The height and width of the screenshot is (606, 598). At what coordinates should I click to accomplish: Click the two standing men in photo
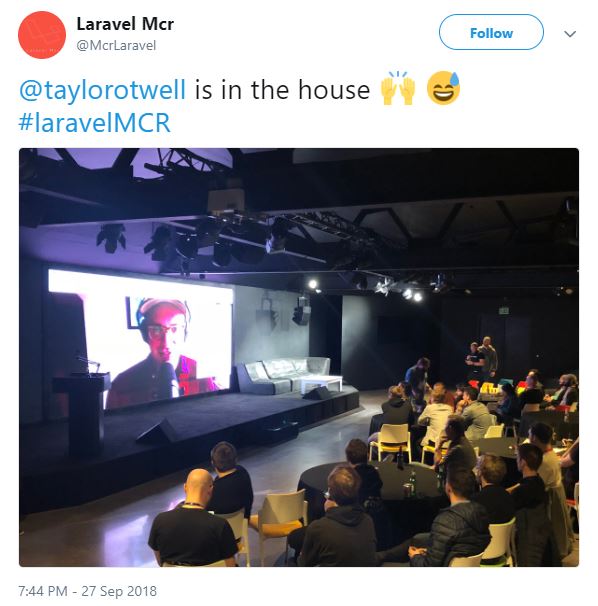click(481, 358)
